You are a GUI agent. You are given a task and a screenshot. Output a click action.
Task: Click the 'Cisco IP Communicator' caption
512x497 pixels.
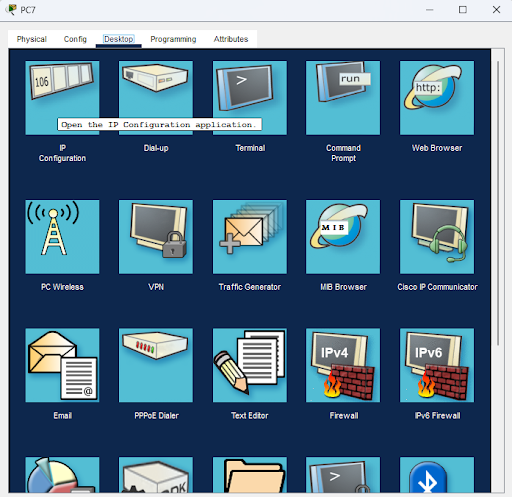pyautogui.click(x=437, y=287)
